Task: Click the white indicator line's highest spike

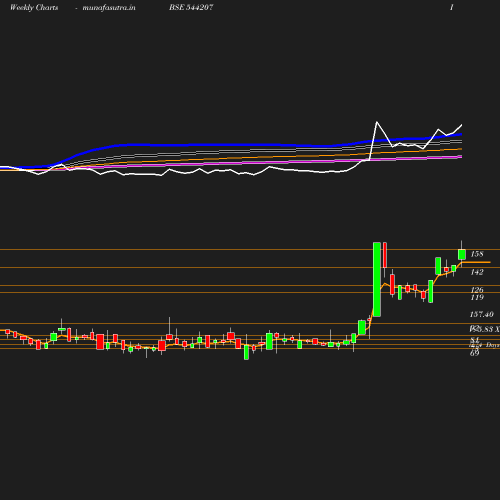Action: click(377, 122)
